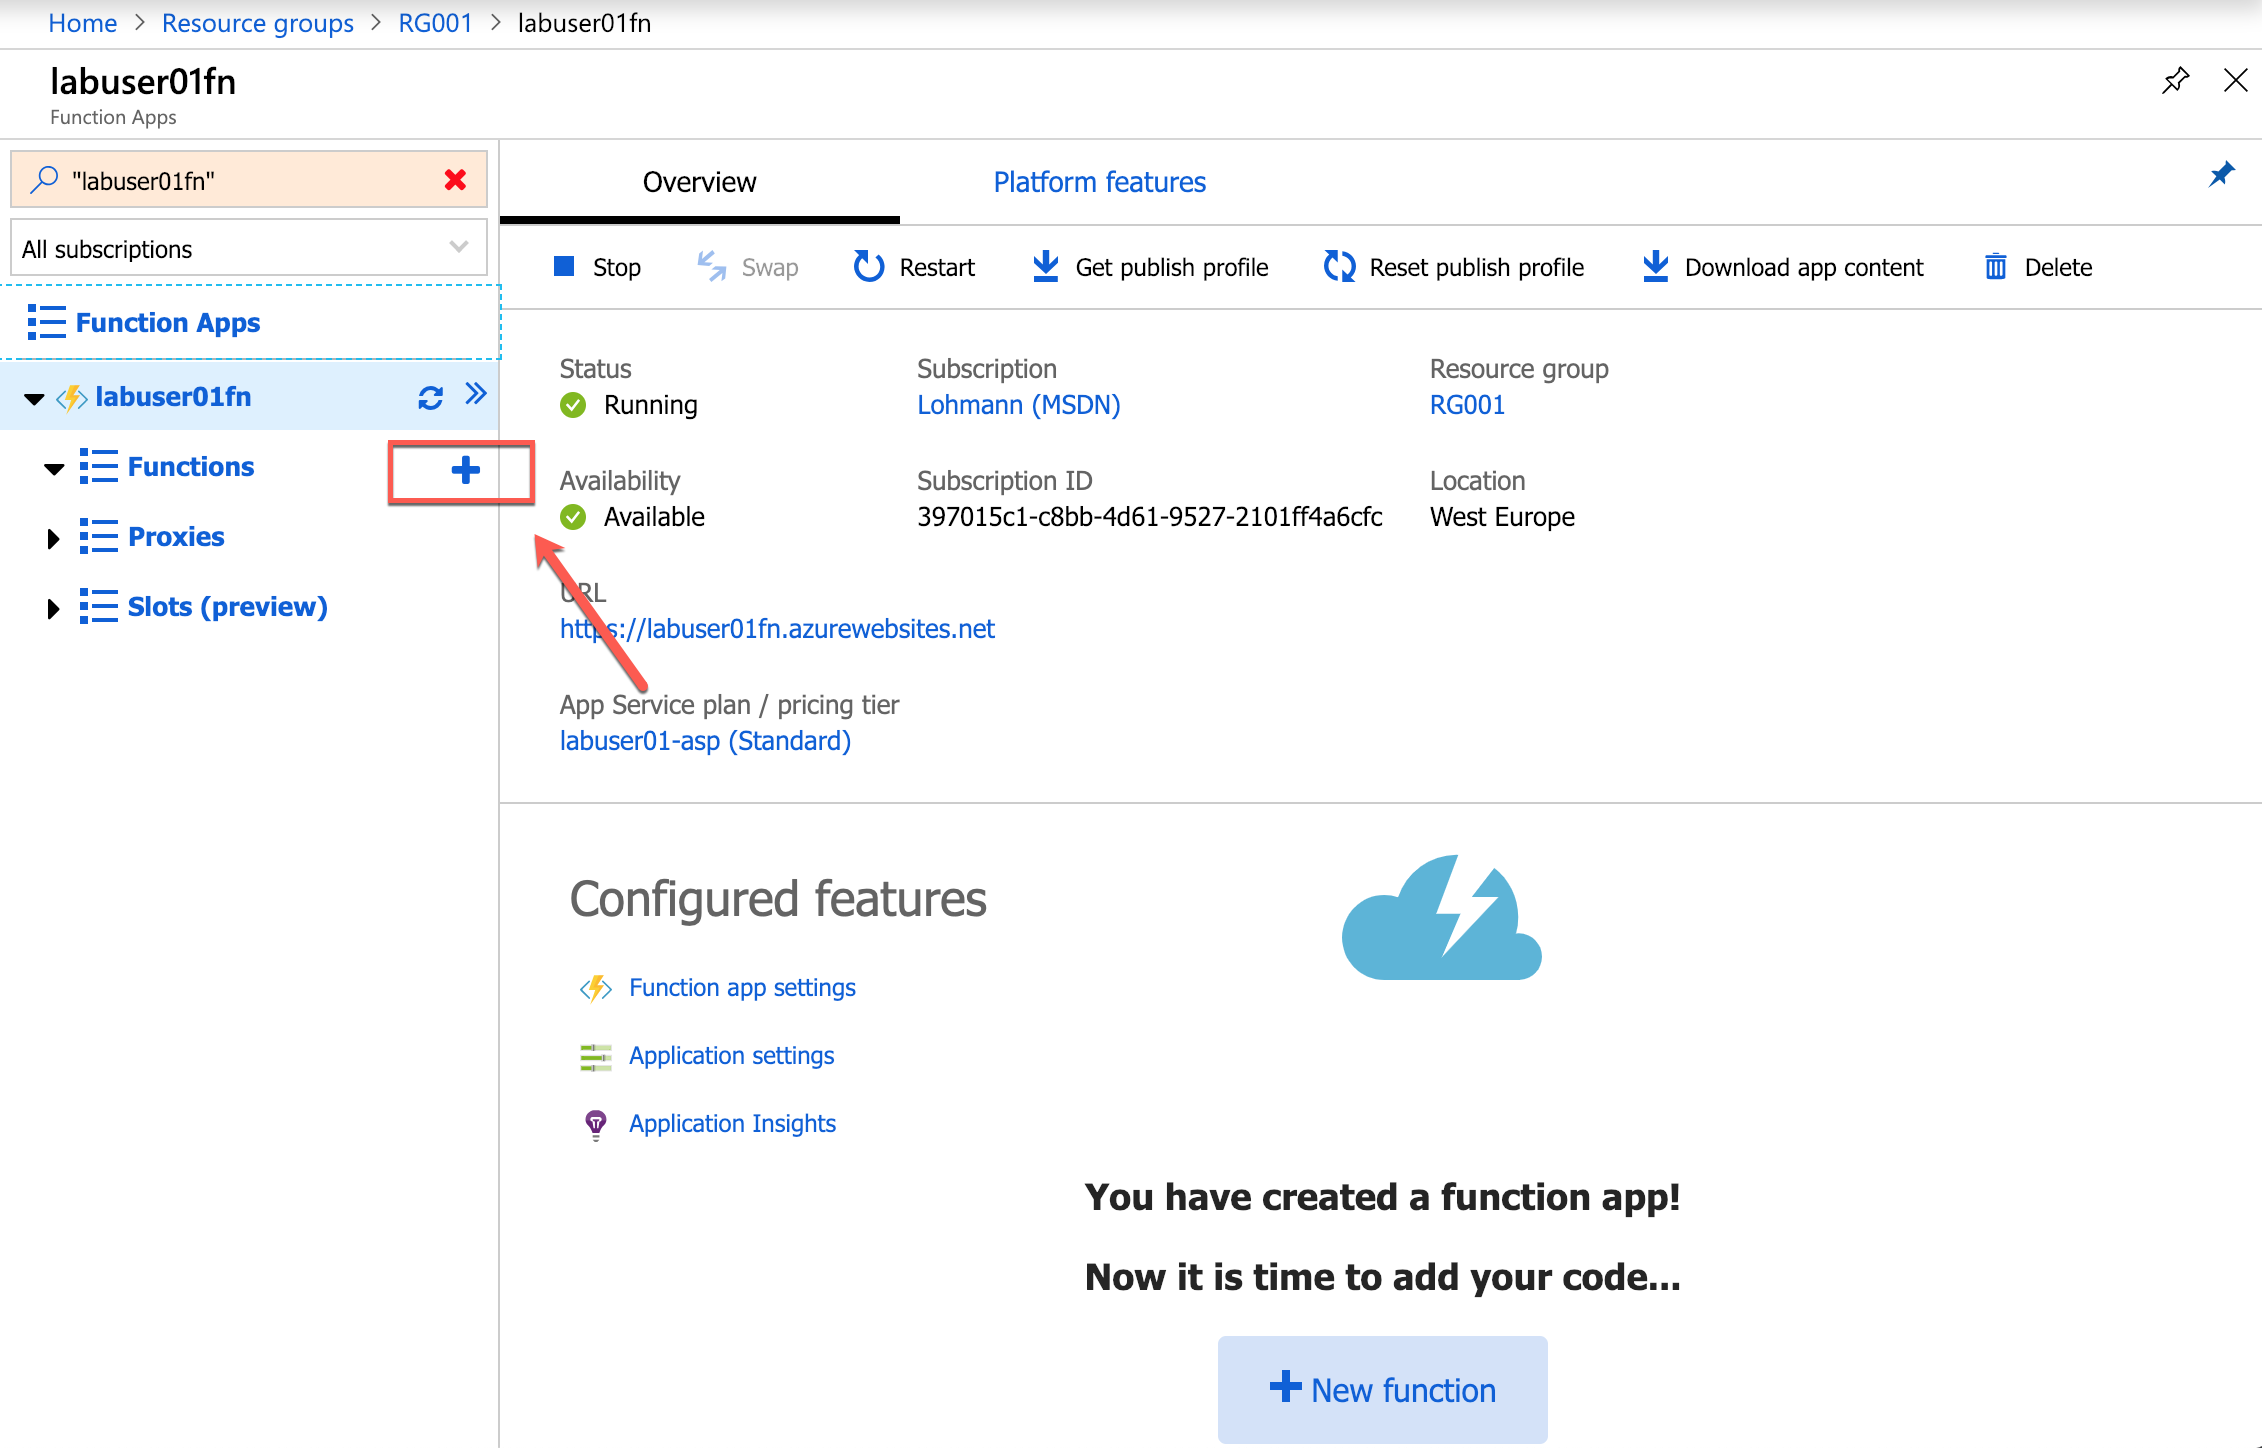Click the West Europe location text

click(1502, 517)
